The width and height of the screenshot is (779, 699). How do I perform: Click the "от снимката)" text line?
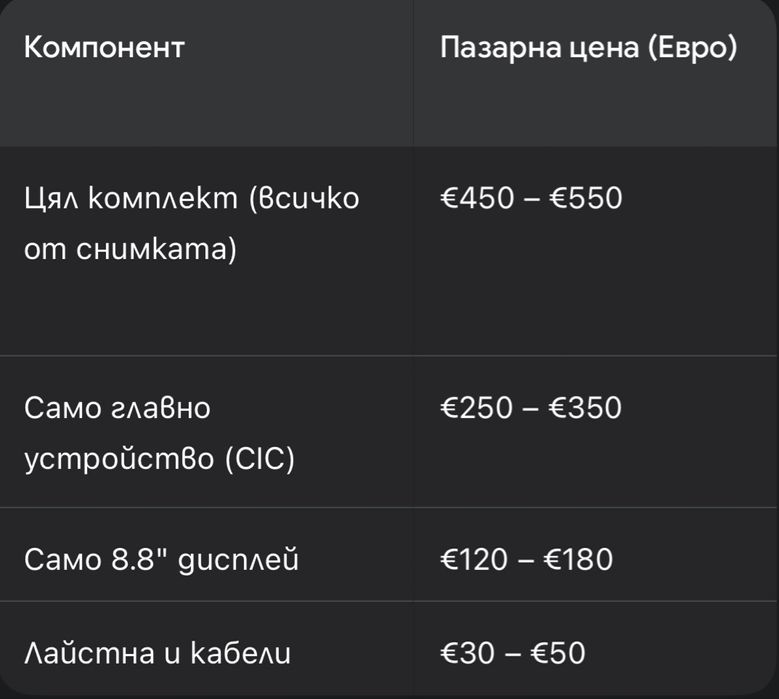[x=130, y=249]
